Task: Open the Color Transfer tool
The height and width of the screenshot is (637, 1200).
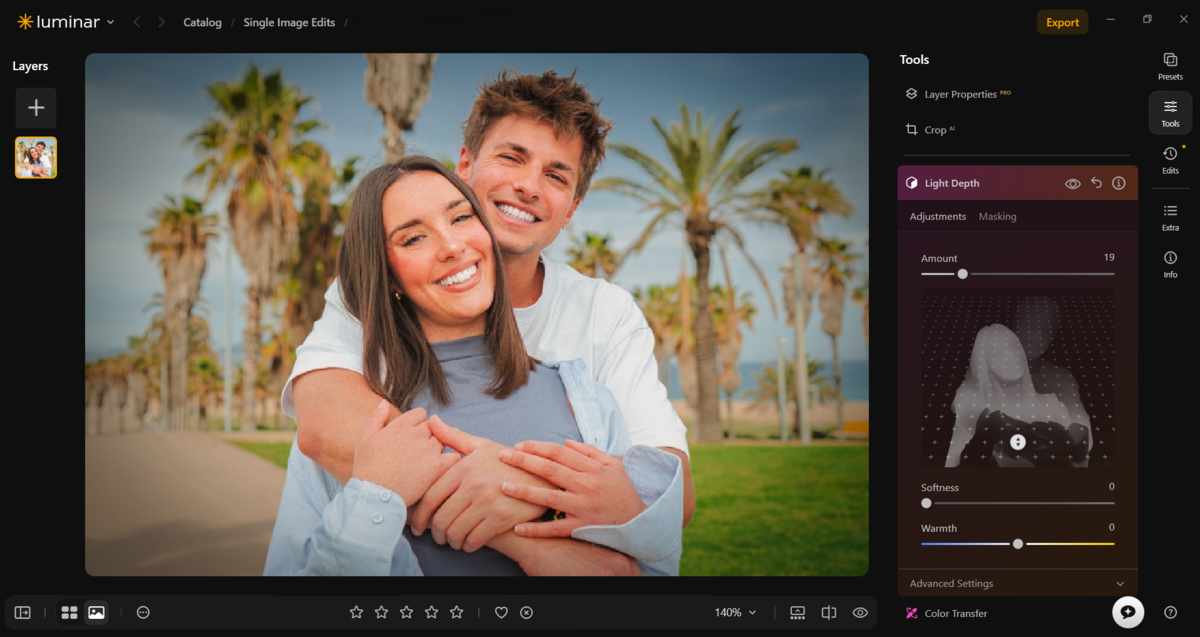Action: pos(946,613)
